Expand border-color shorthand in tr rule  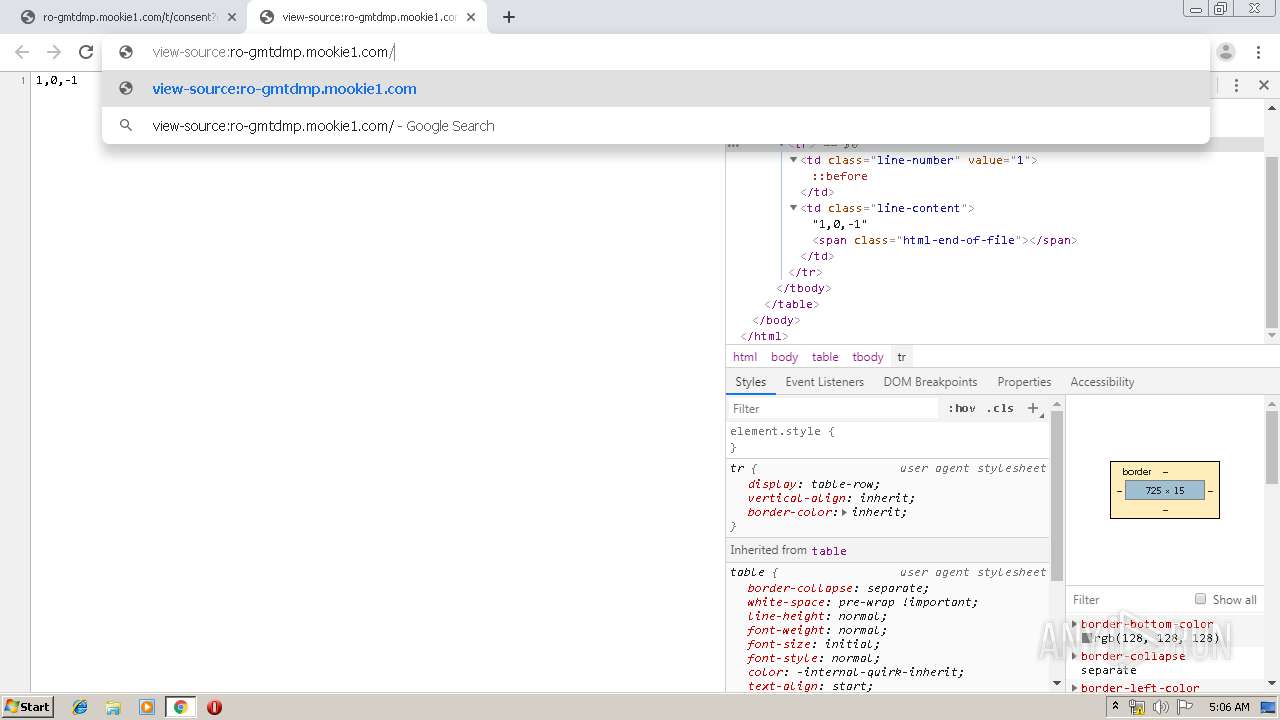[844, 512]
